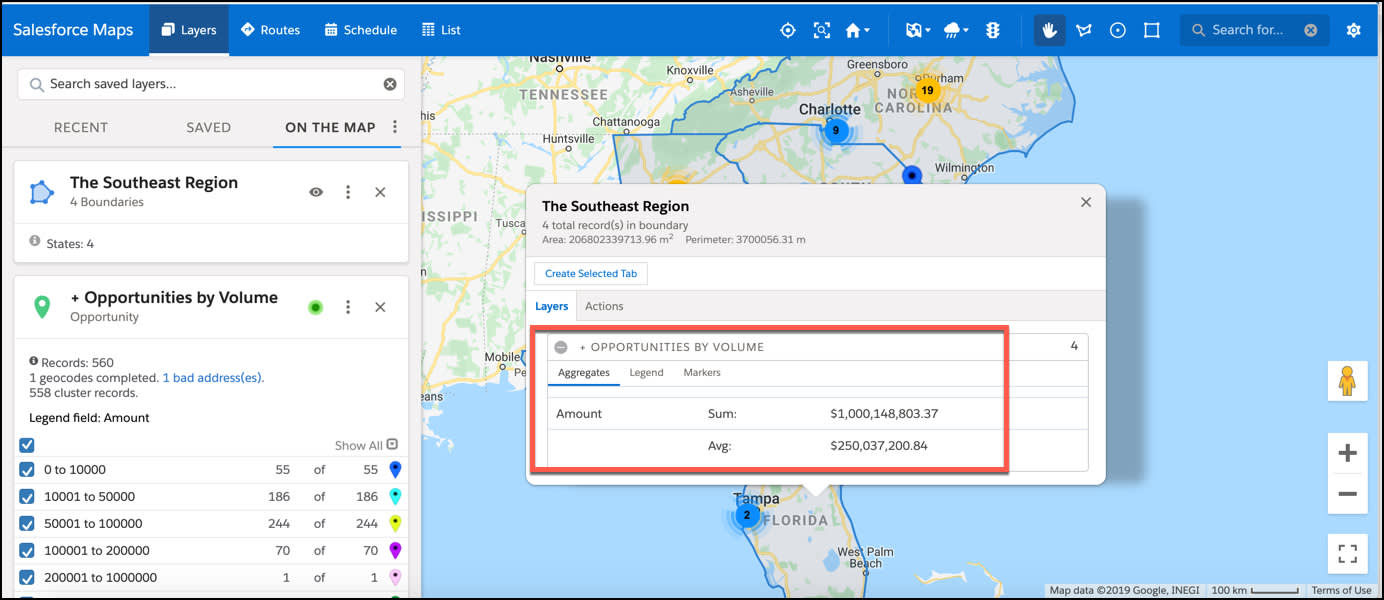The image size is (1384, 600).
Task: Open the Aggregates sub-tab
Action: coord(584,372)
